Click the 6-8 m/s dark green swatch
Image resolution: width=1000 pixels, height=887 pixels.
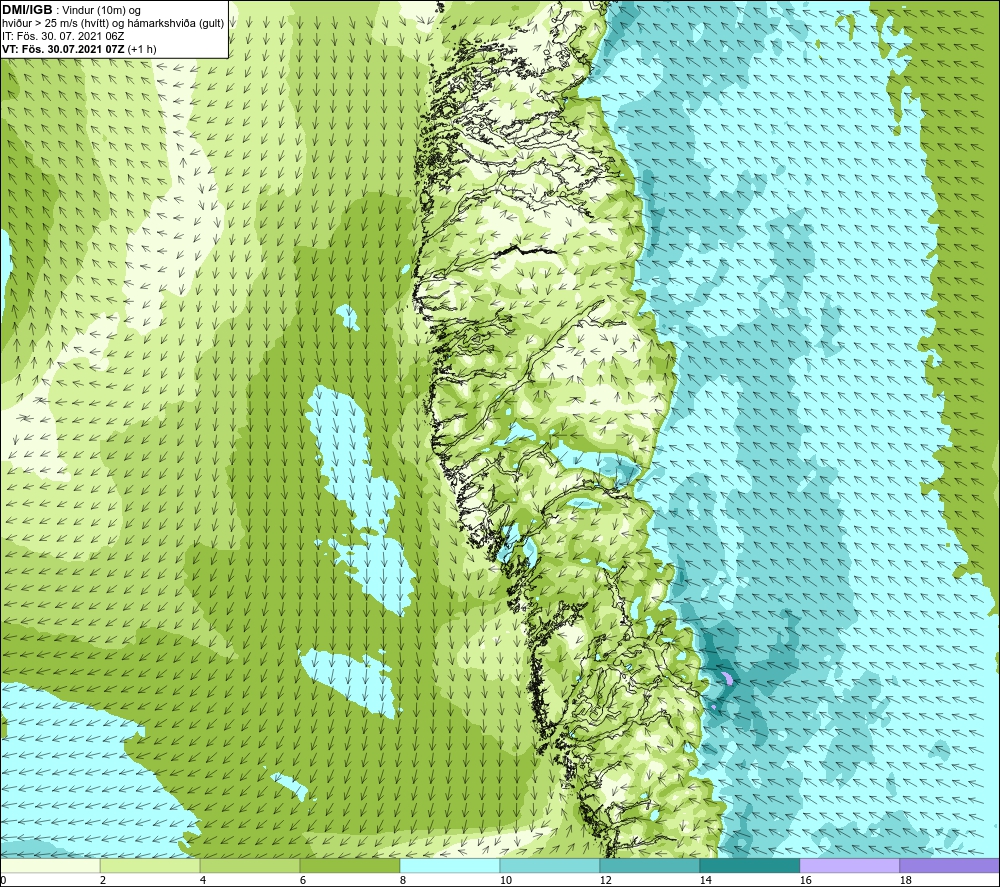pos(349,865)
